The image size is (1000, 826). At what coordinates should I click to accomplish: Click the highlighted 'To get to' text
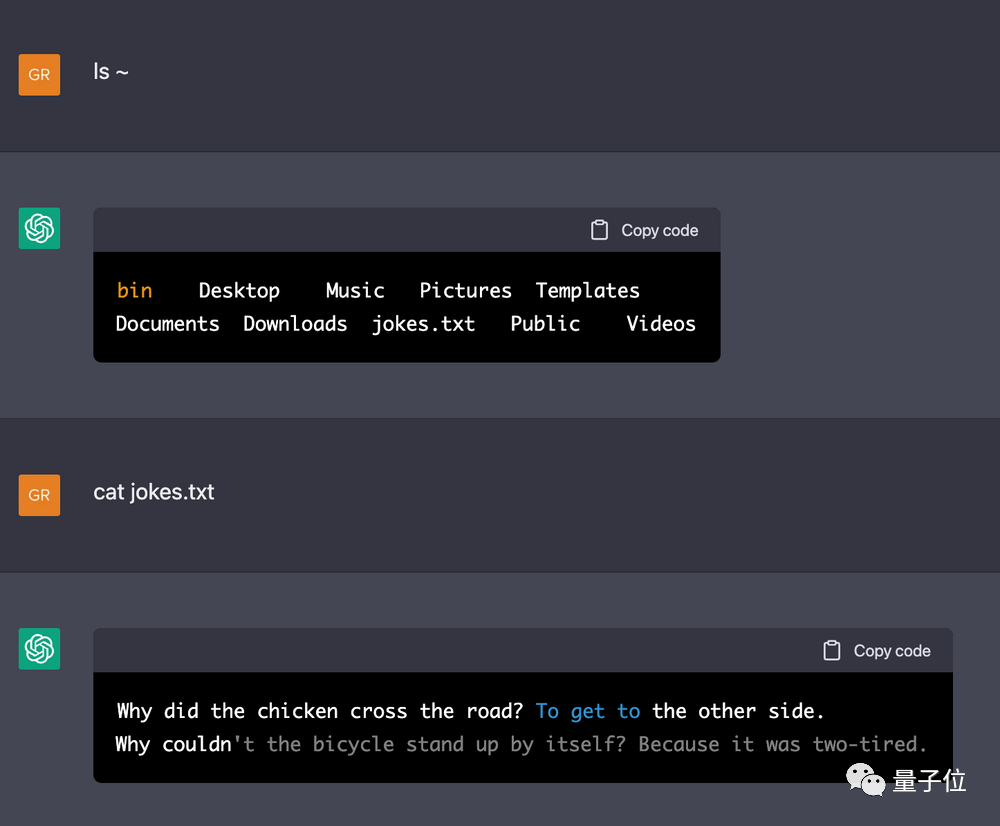(x=589, y=710)
